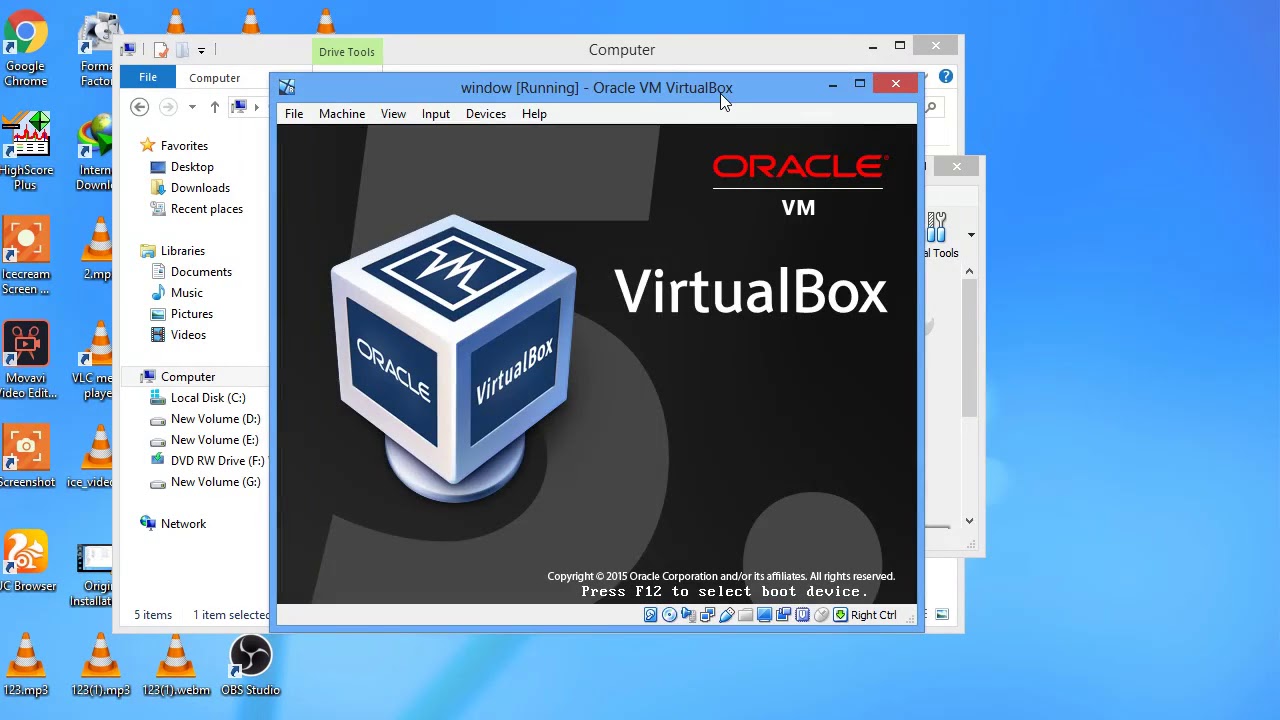Select New Volume (E:) in navigation pane
1280x720 pixels.
[x=214, y=440]
